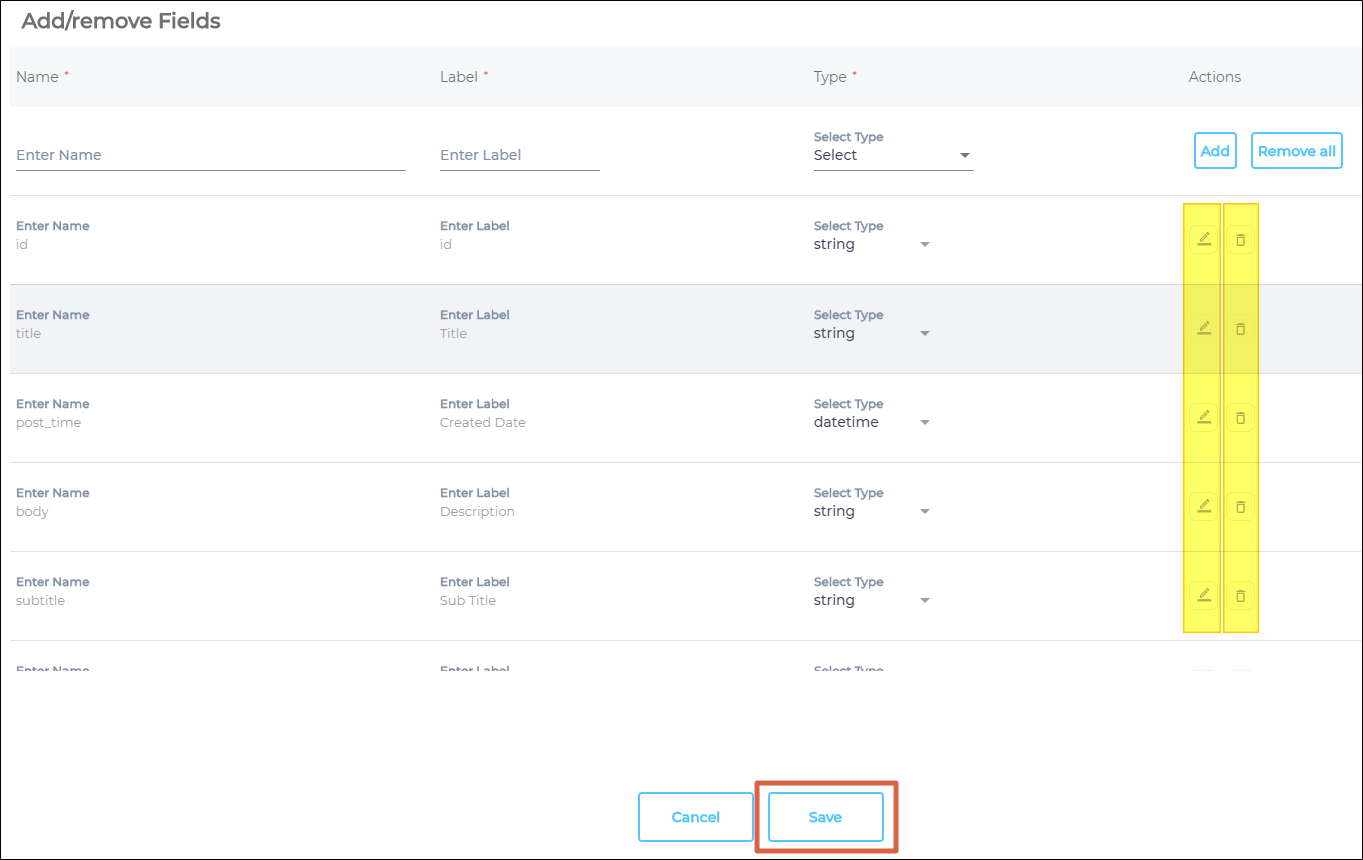Edit the title field row
This screenshot has height=860, width=1363.
click(x=1204, y=329)
